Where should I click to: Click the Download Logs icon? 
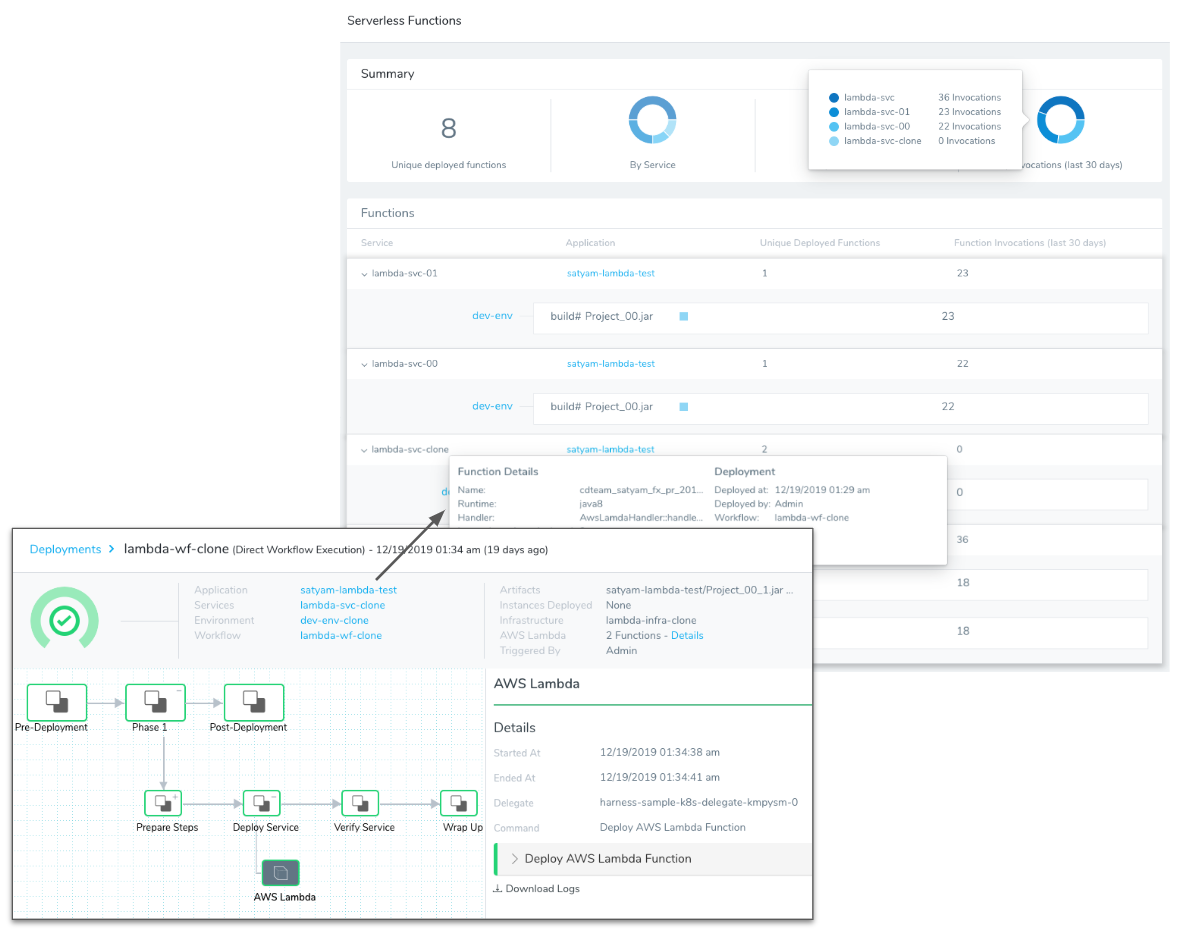[497, 888]
